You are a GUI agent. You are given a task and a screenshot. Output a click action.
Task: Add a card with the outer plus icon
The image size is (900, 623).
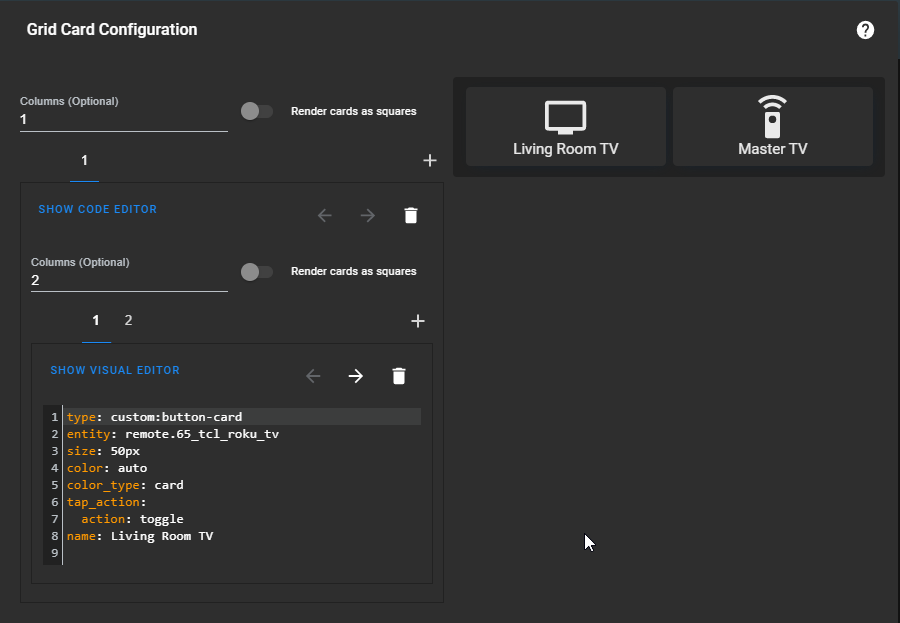(x=430, y=160)
